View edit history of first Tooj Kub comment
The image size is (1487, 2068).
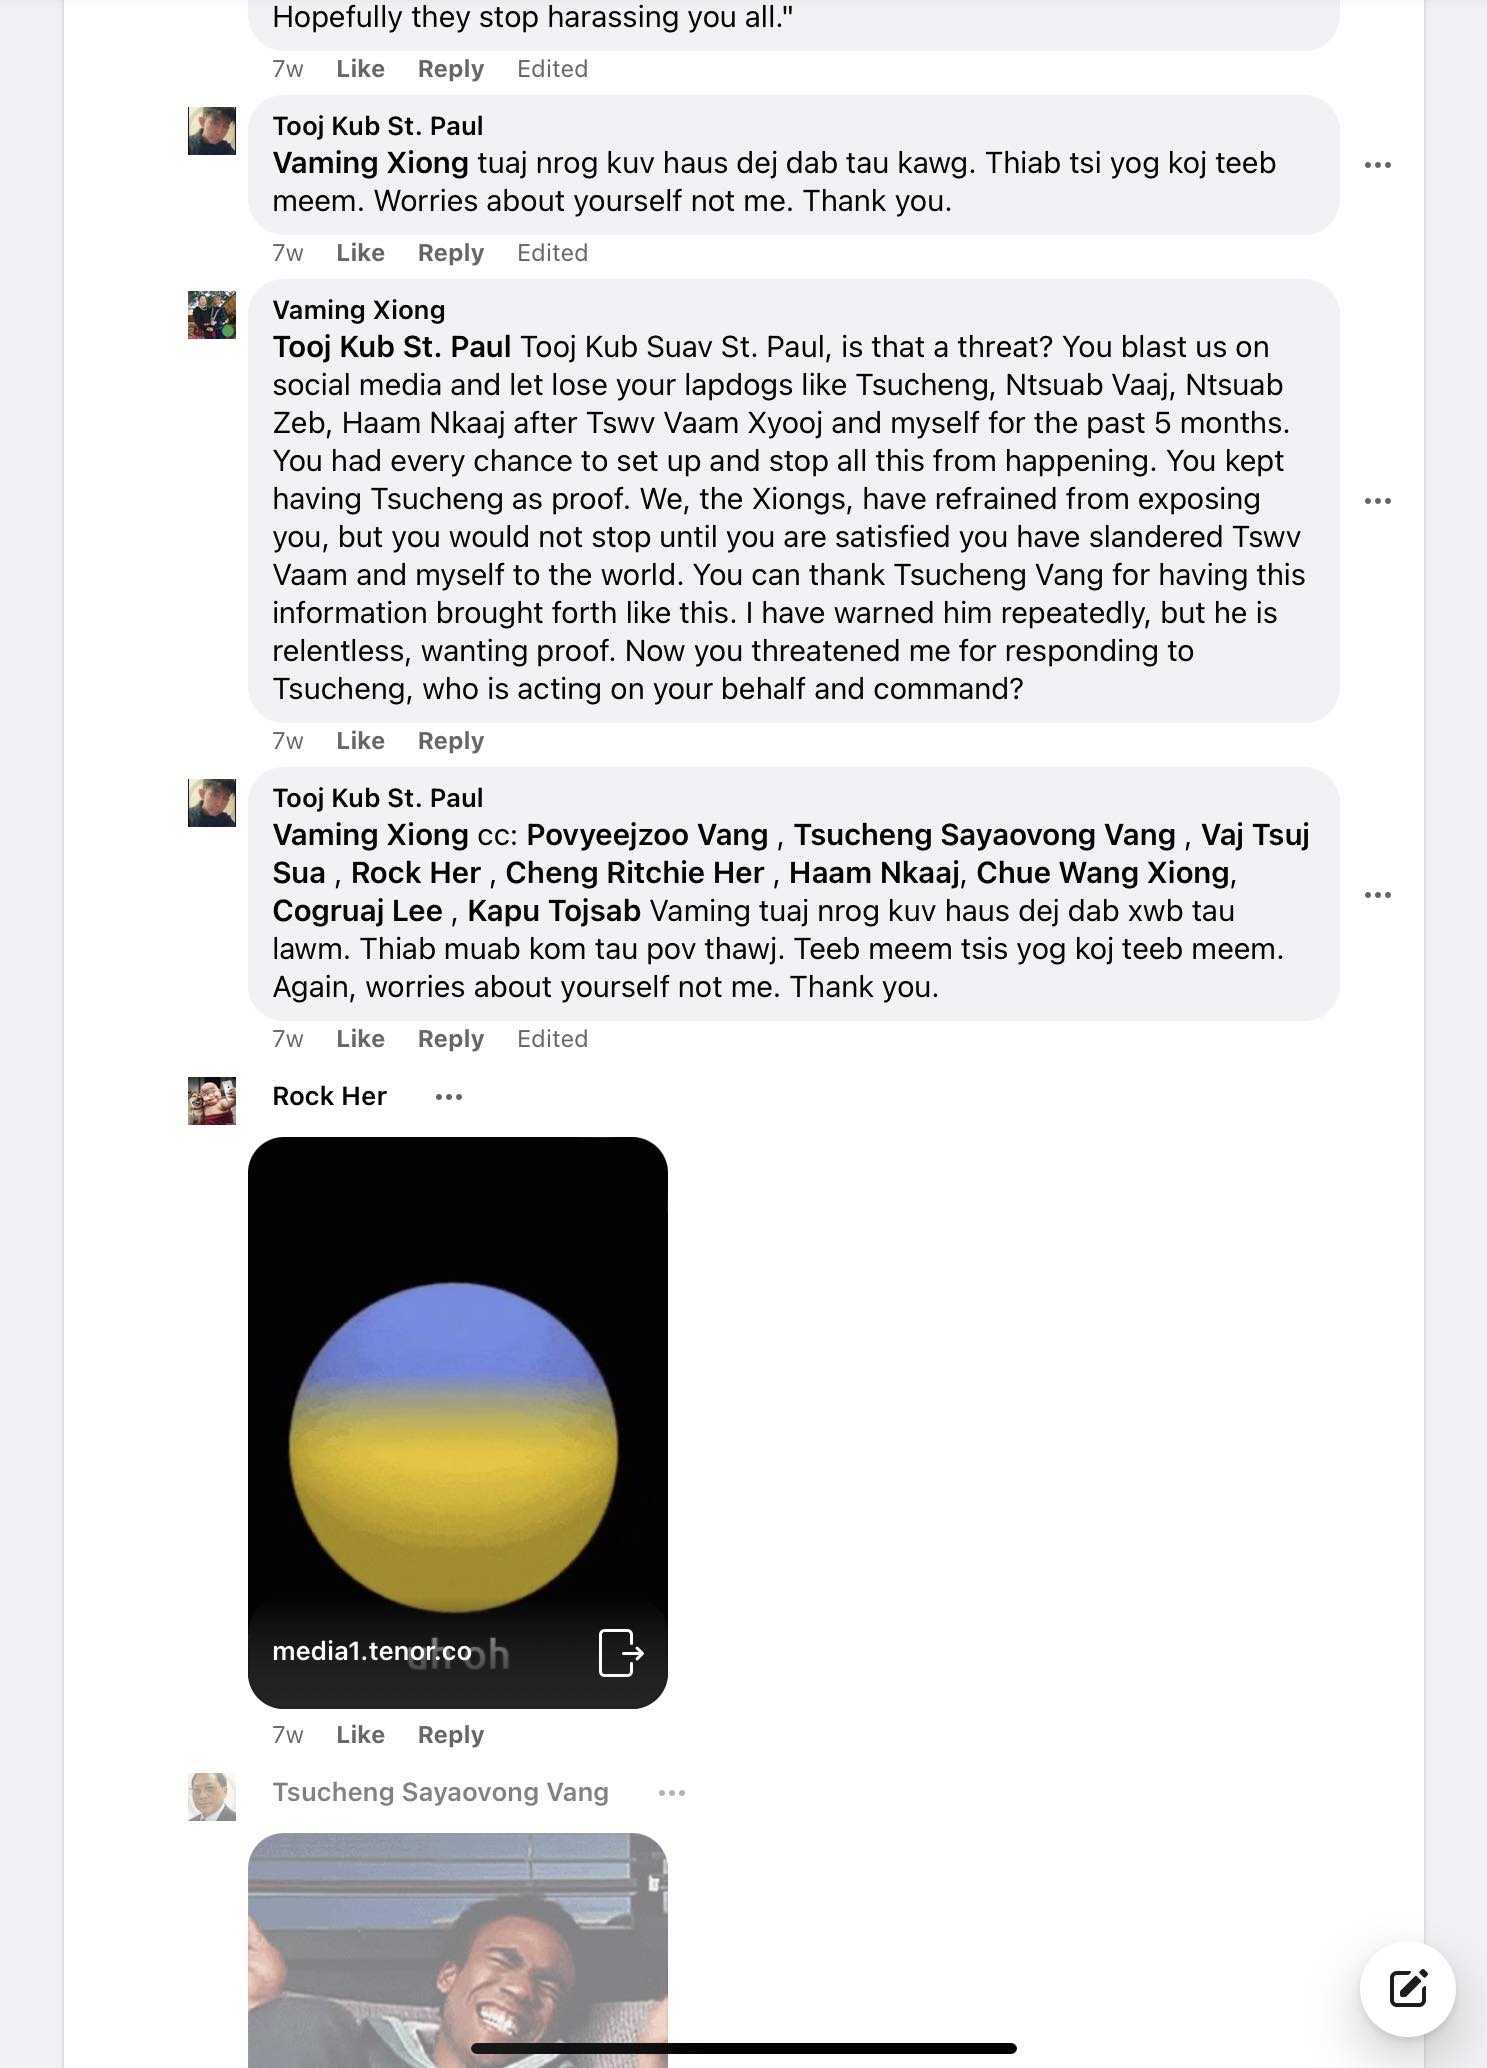point(552,253)
